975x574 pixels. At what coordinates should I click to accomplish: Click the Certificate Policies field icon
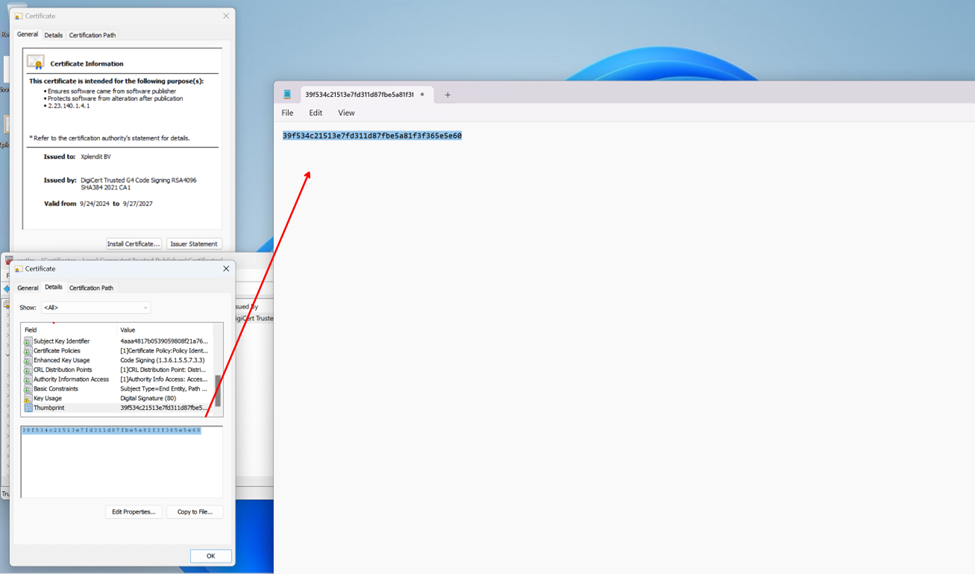pos(28,351)
